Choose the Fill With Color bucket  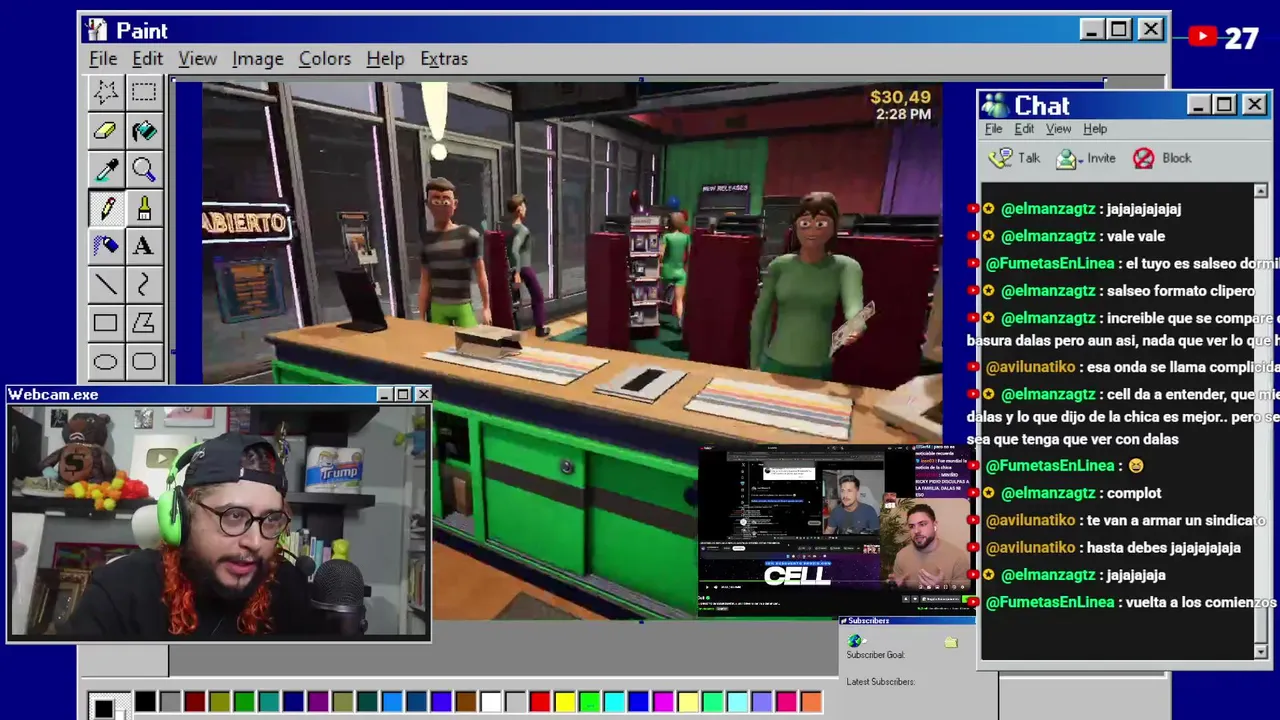coord(144,130)
